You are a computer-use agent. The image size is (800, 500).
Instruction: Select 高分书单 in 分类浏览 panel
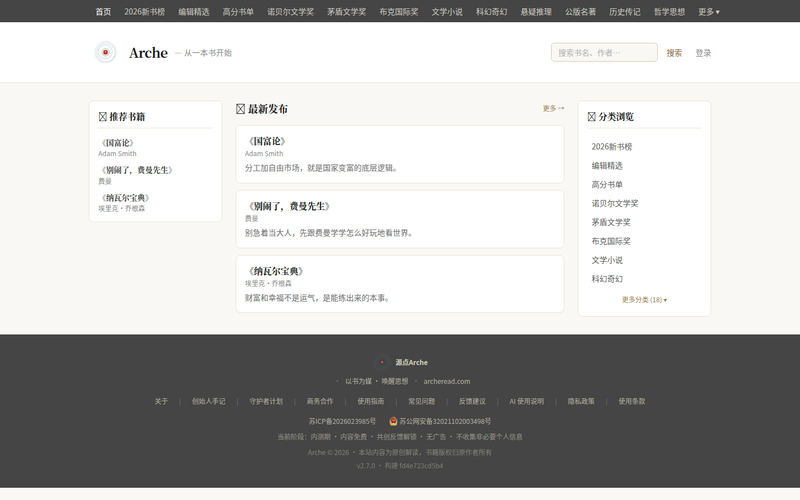tap(607, 184)
